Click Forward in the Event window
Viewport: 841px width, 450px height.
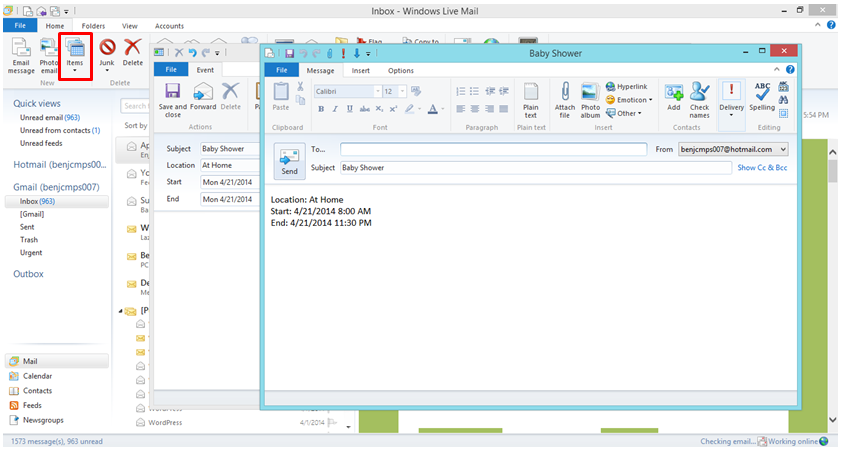pyautogui.click(x=203, y=97)
